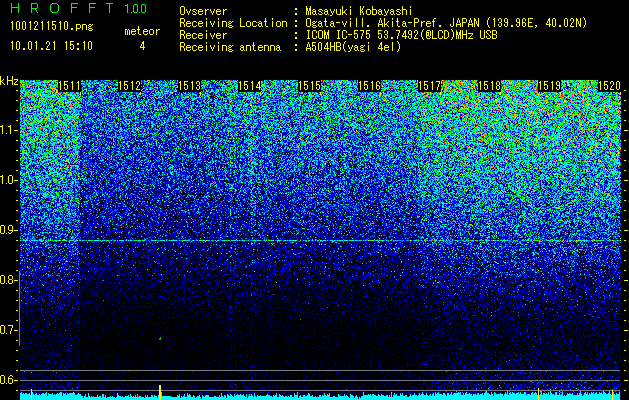Click the 1513 time label
The width and height of the screenshot is (629, 400).
(x=189, y=86)
